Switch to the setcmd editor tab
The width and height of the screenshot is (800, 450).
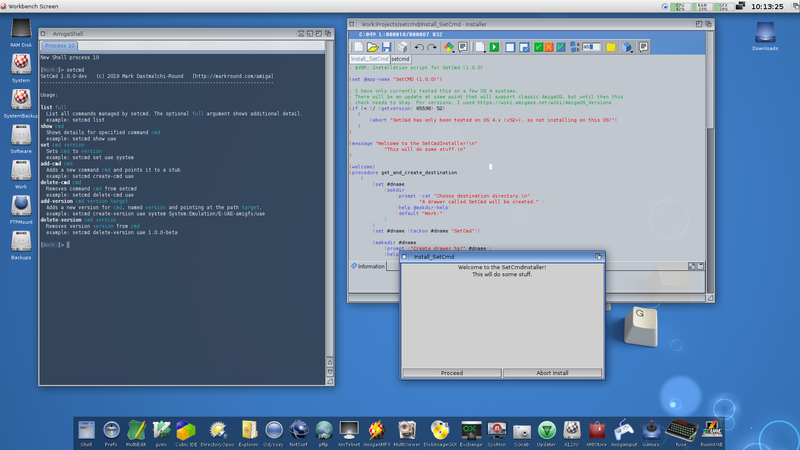point(400,59)
